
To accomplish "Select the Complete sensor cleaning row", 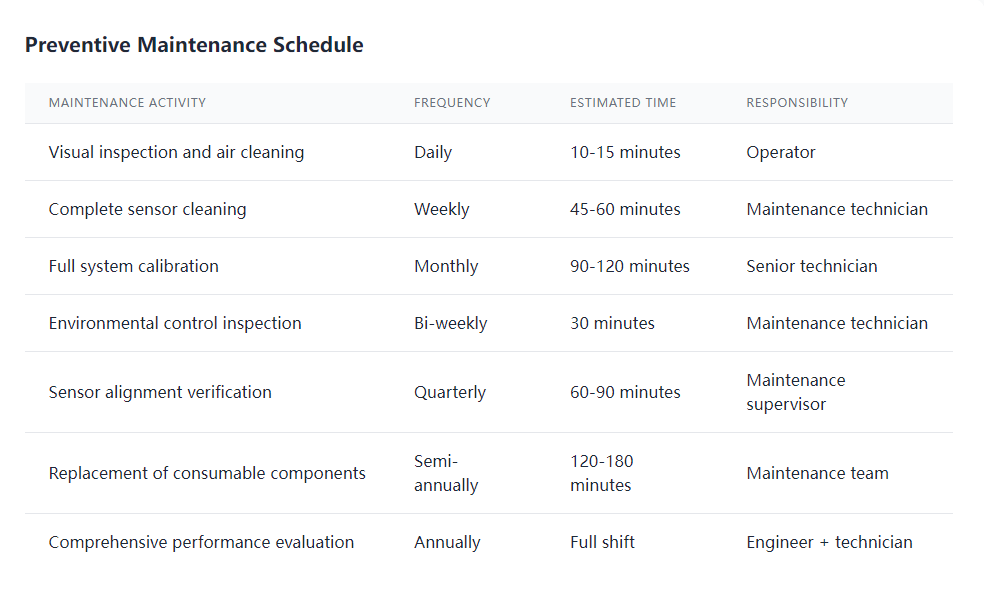I will pos(147,209).
